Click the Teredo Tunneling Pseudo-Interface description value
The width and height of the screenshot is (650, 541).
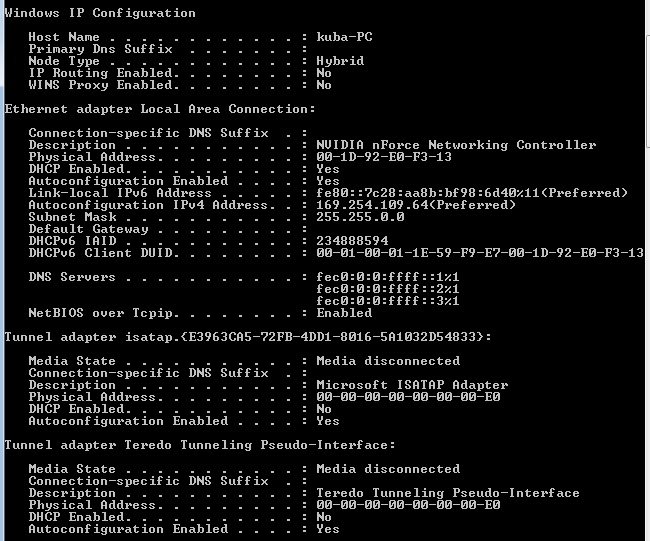click(448, 493)
